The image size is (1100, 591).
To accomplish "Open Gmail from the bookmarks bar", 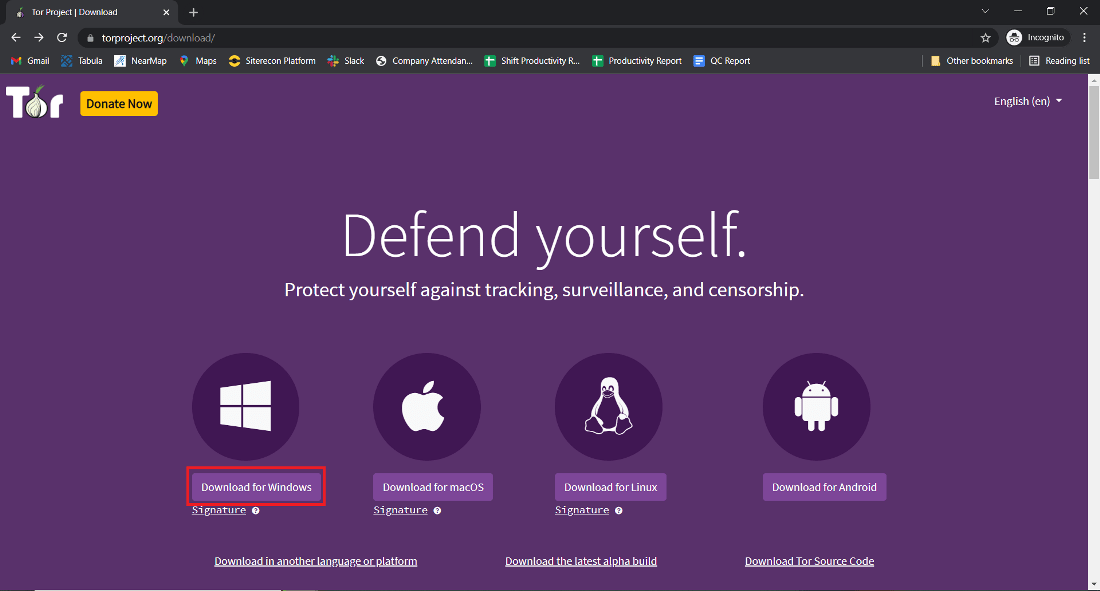I will tap(29, 60).
